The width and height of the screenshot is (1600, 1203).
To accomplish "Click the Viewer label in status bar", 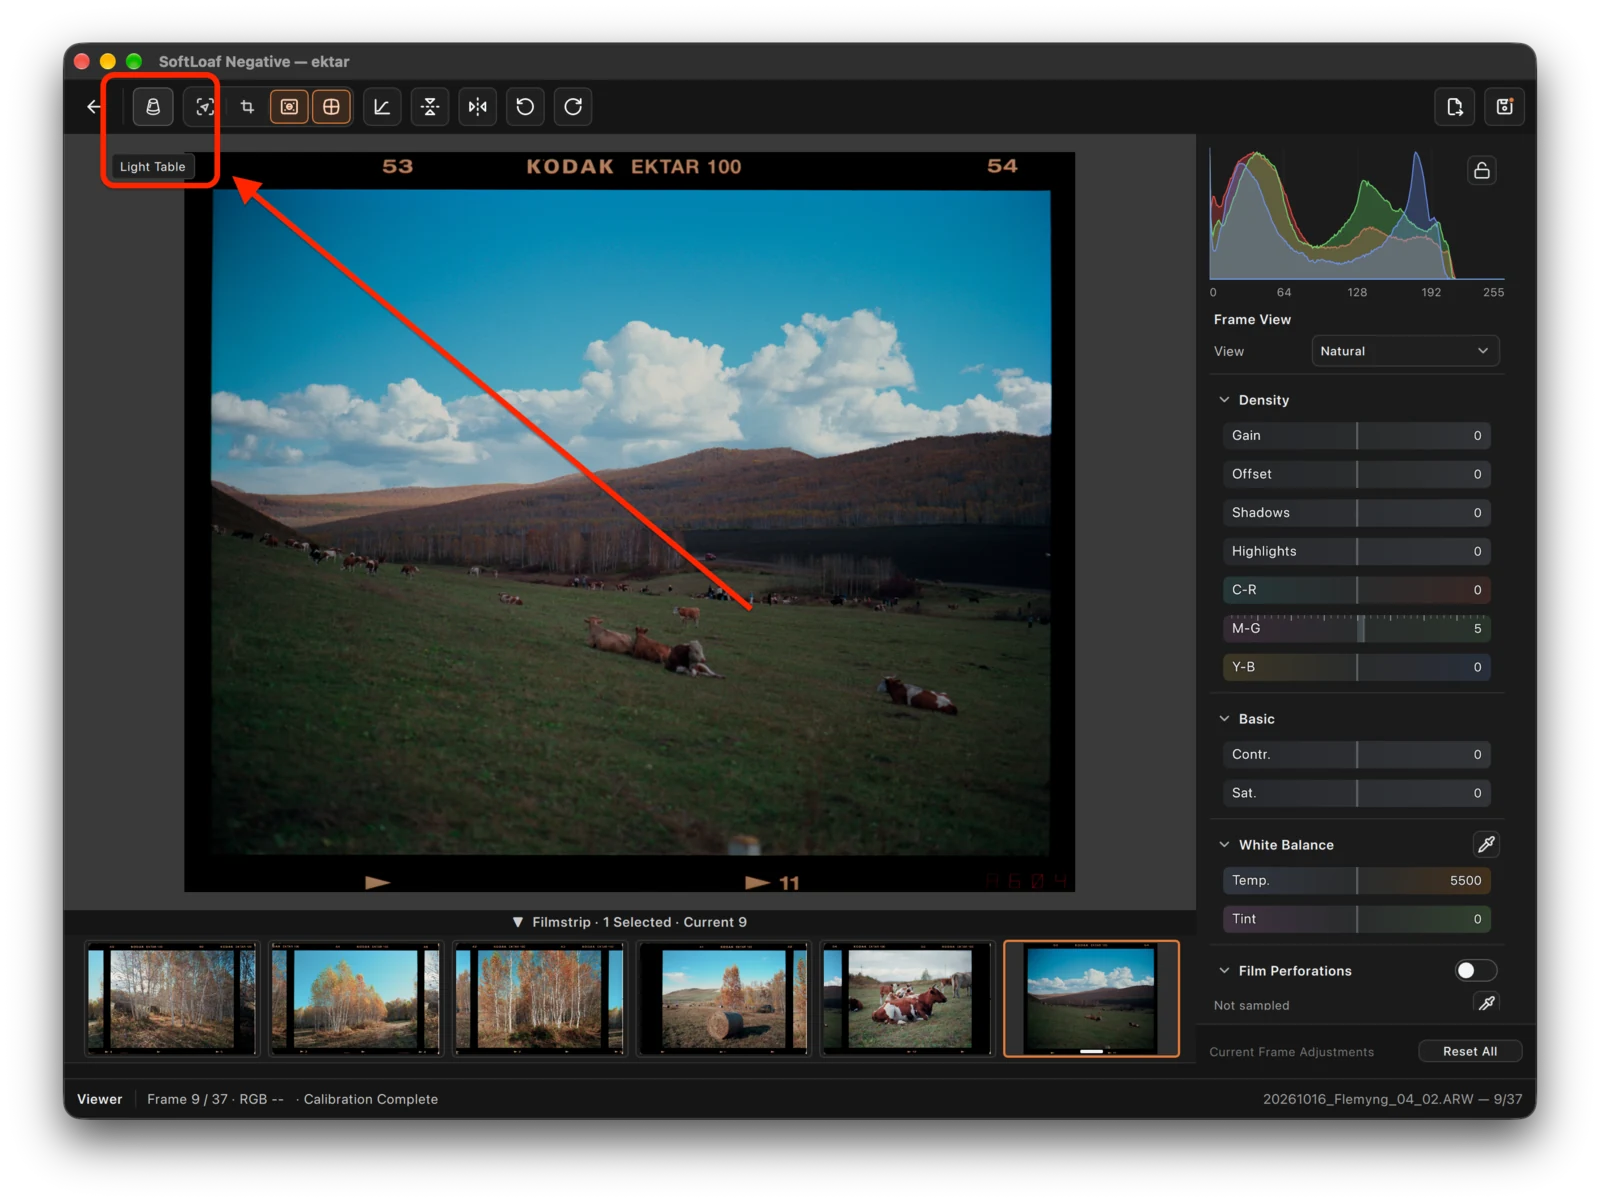I will (x=100, y=1099).
